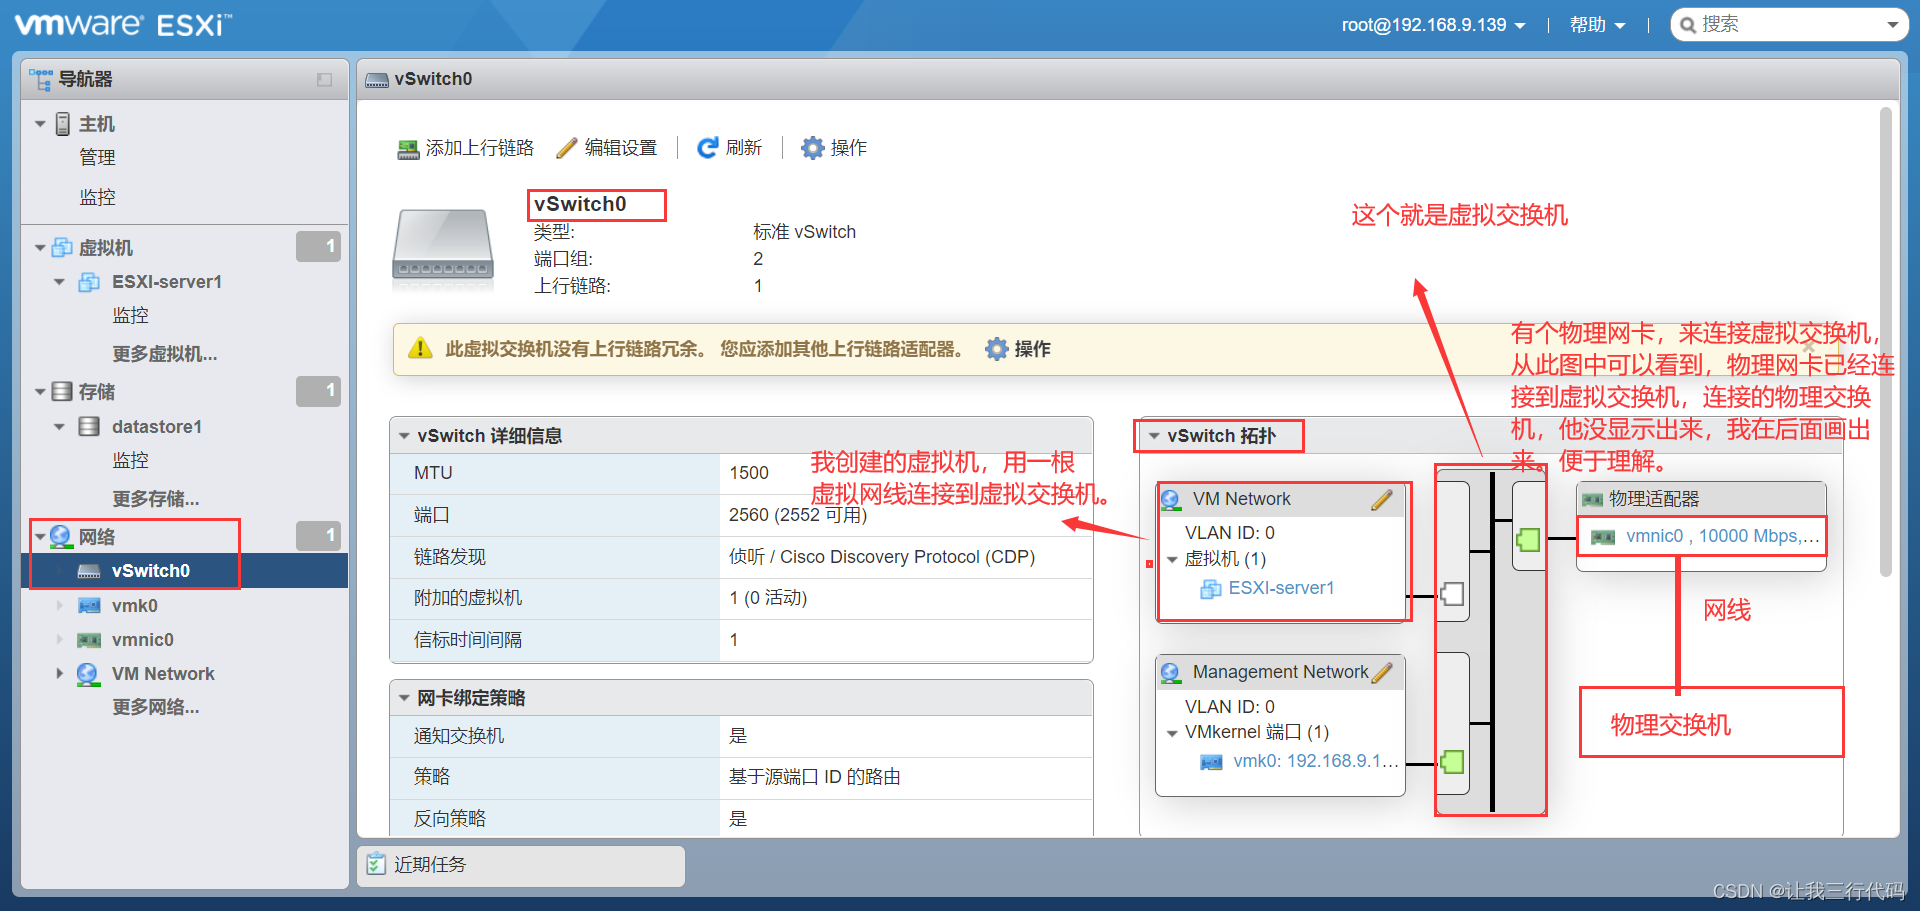
Task: Collapse the vSwitch details (详细信息) section
Action: [405, 436]
